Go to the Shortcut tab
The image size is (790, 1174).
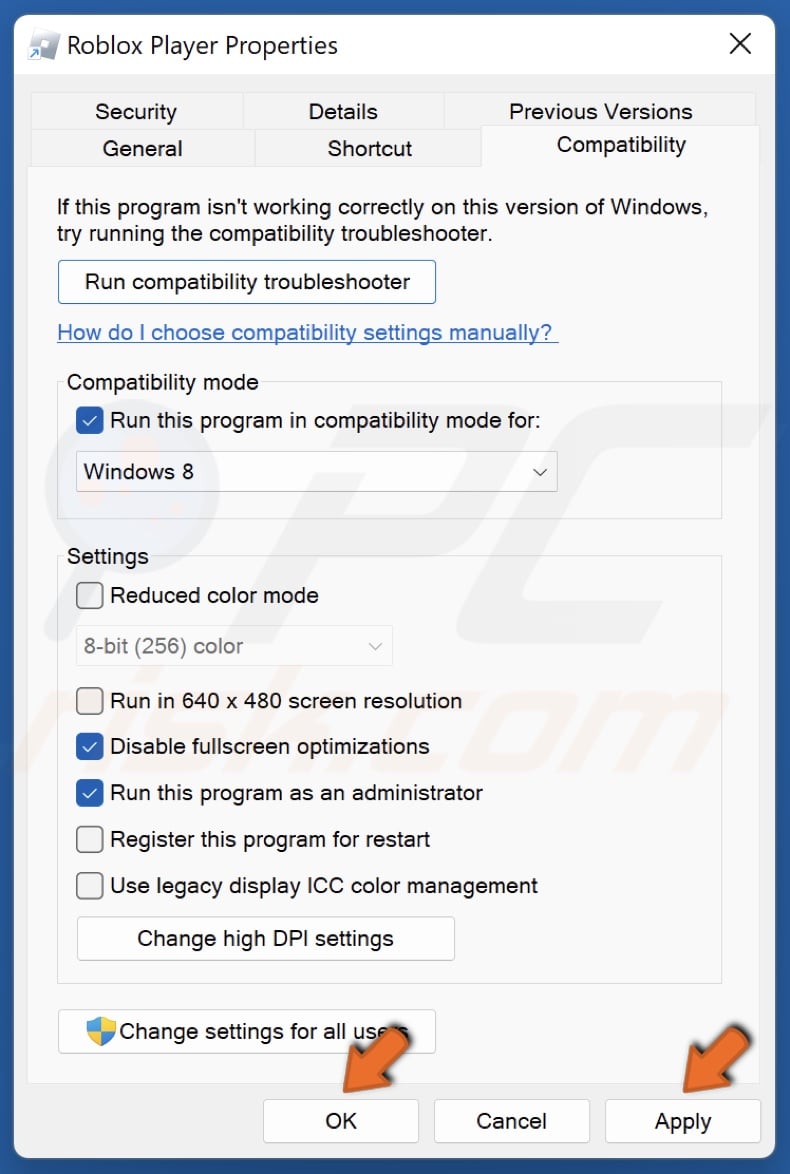[x=369, y=148]
